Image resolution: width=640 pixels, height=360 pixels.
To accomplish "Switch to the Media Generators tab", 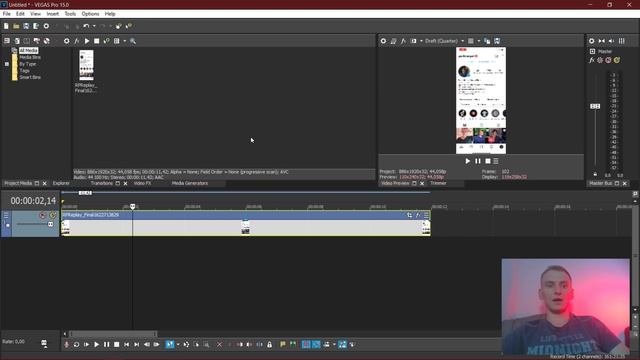I will (190, 183).
